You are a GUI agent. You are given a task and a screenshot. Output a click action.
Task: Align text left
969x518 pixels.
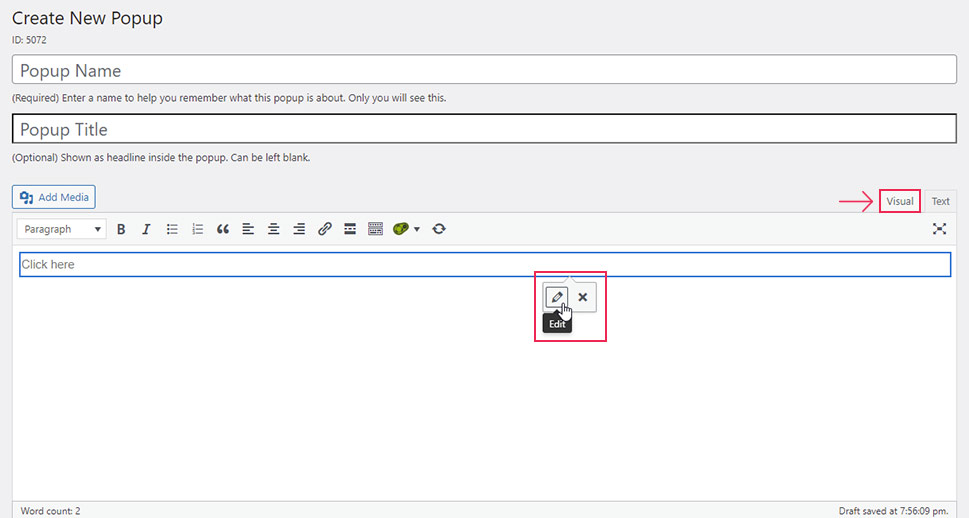pos(248,229)
